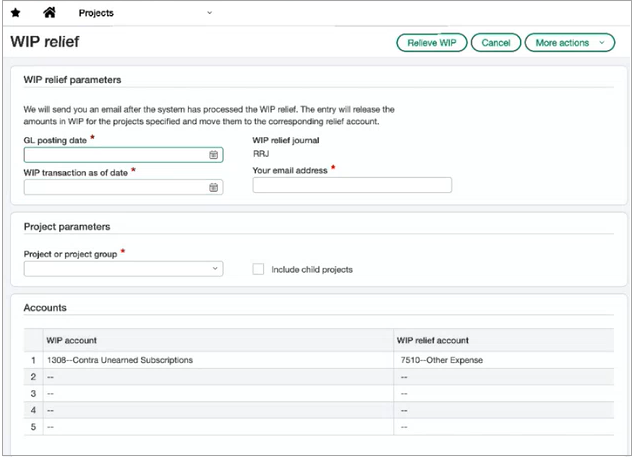This screenshot has width=632, height=457.
Task: Open WIP transaction date calendar picker
Action: (213, 187)
